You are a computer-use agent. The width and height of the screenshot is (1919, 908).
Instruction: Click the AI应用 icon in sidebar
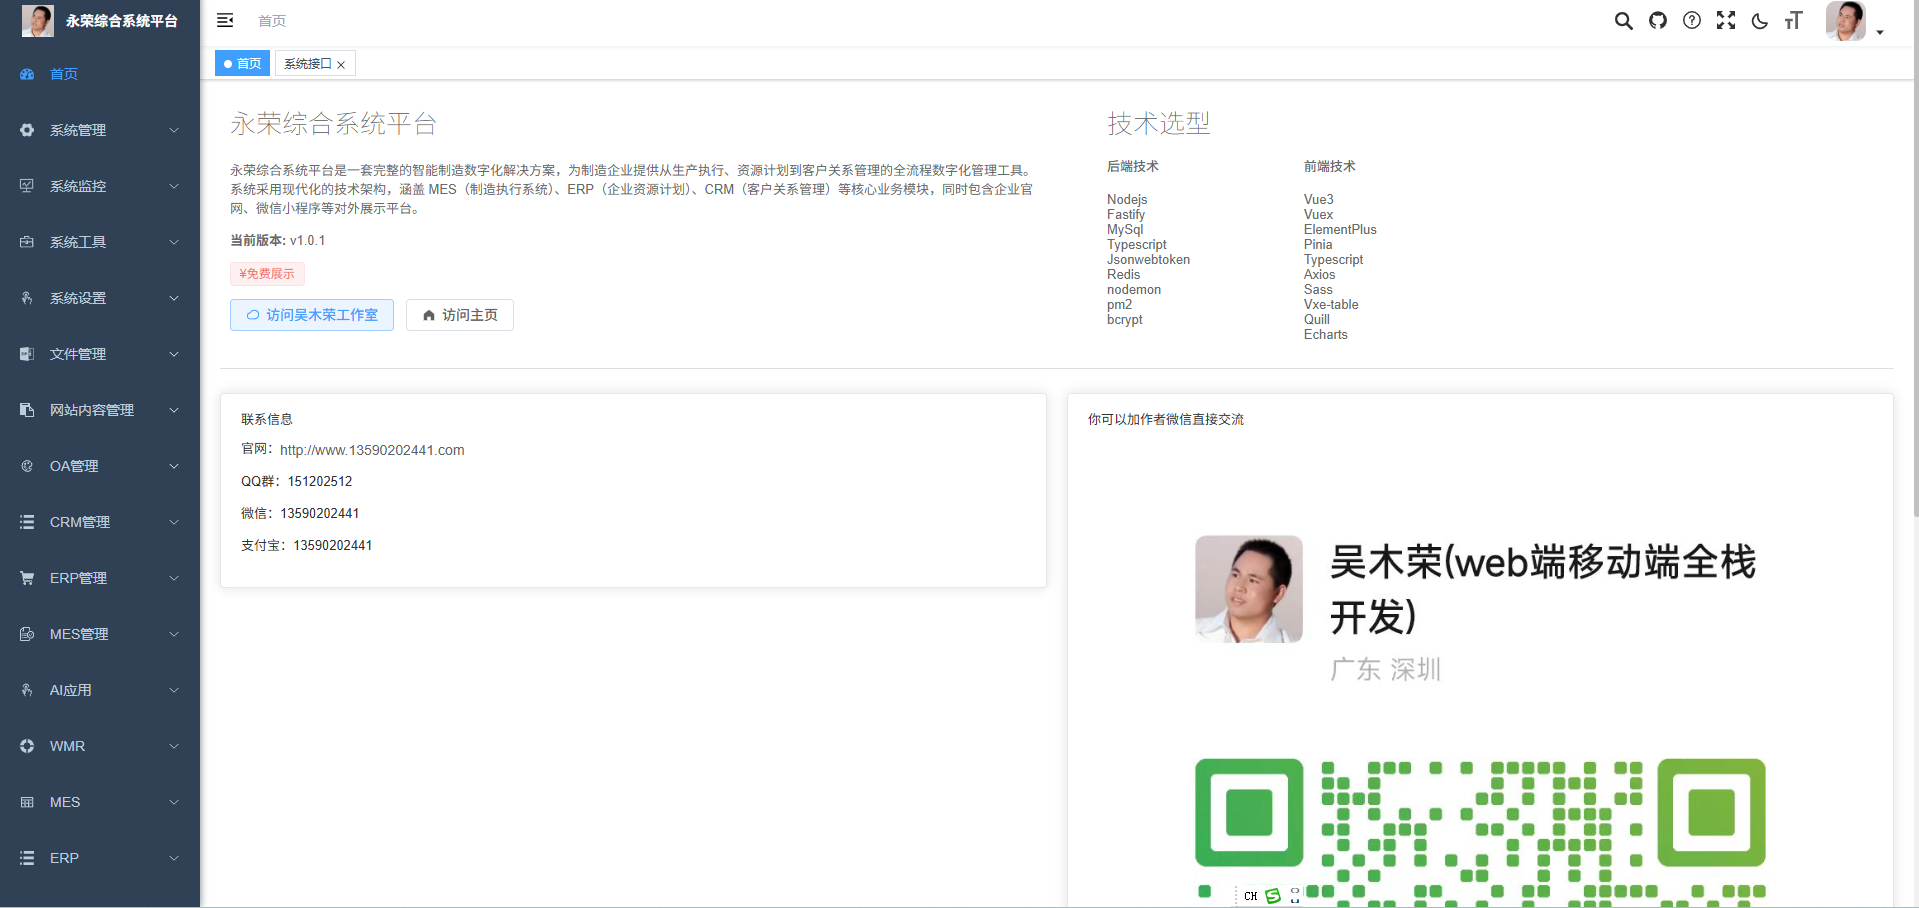[27, 690]
